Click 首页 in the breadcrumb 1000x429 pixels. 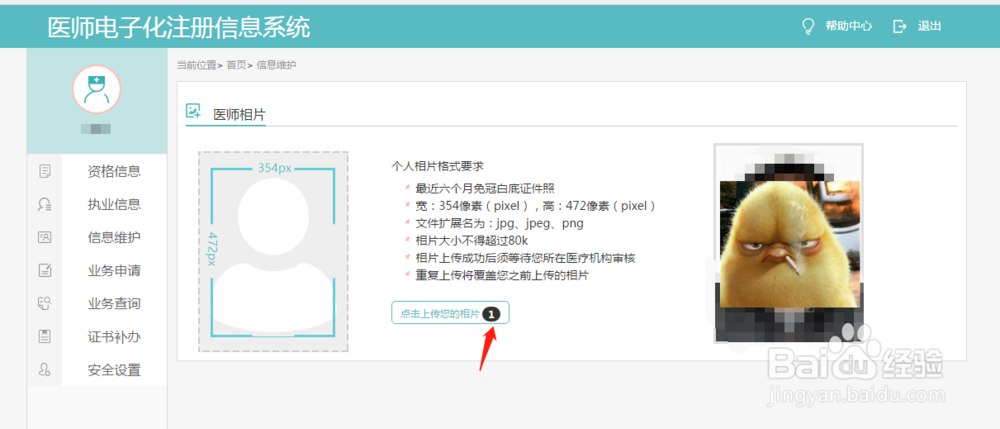(x=236, y=65)
